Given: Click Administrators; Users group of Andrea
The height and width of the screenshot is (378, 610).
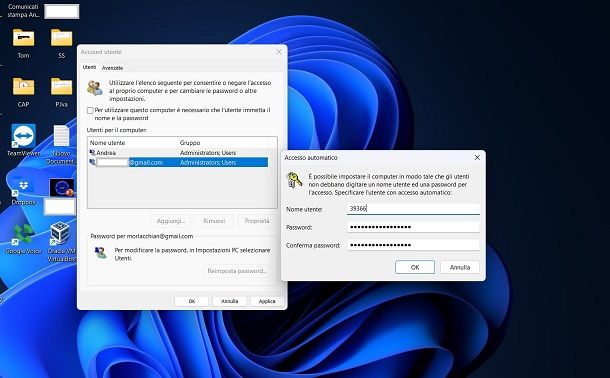Looking at the screenshot, I should 208,153.
